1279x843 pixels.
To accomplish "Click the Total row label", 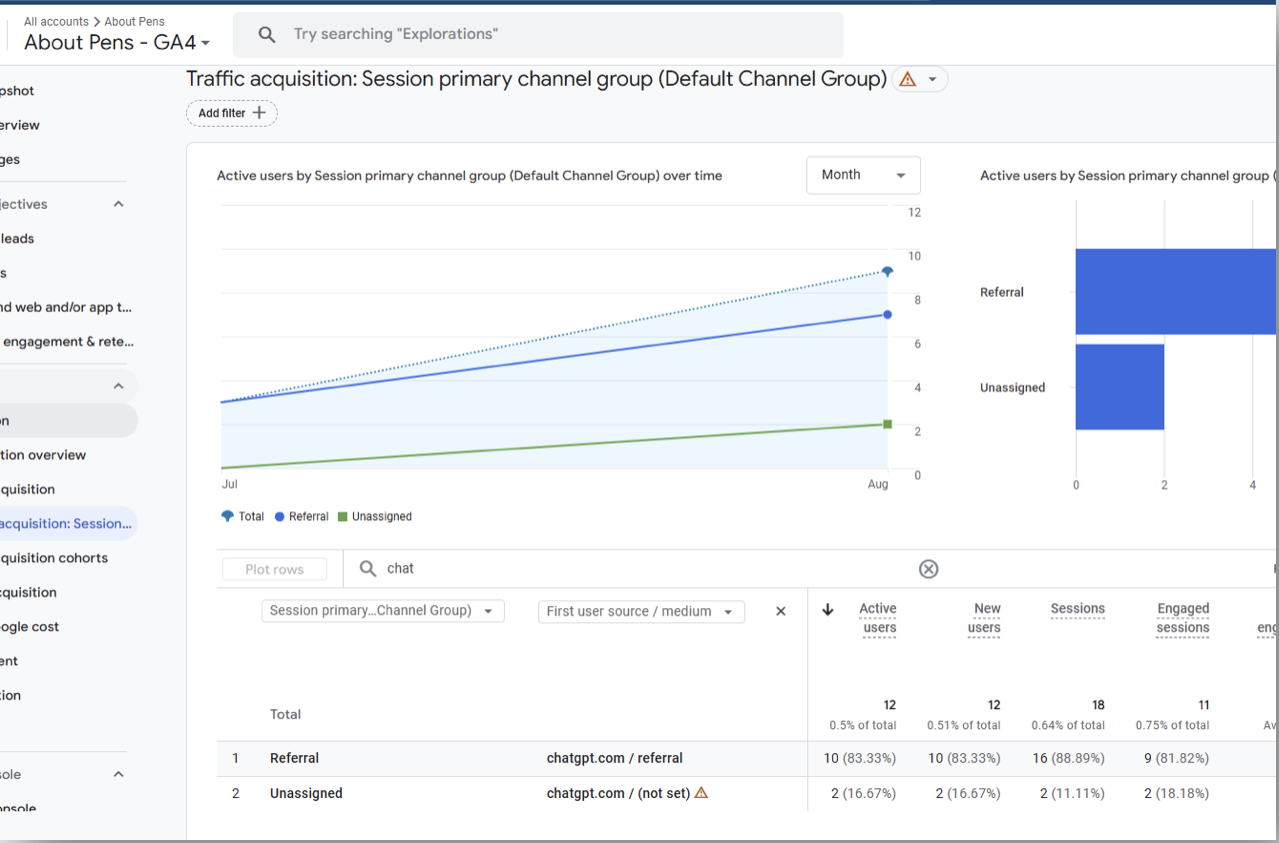I will coord(286,715).
